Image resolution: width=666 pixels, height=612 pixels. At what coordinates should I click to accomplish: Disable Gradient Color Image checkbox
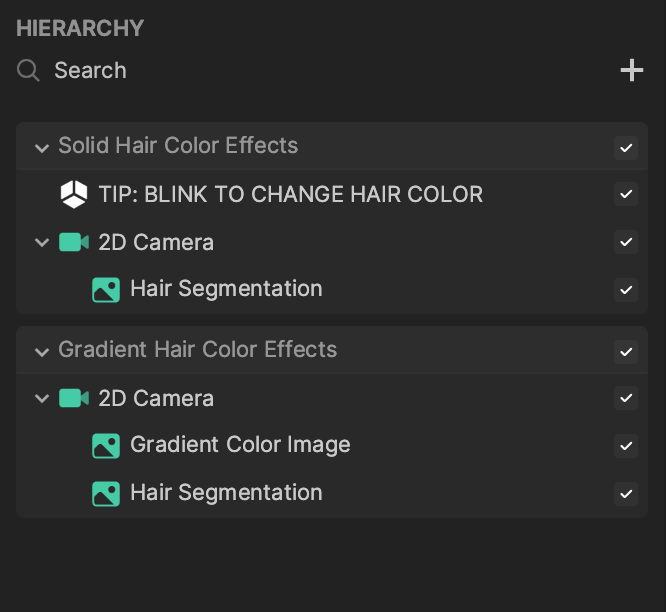626,446
